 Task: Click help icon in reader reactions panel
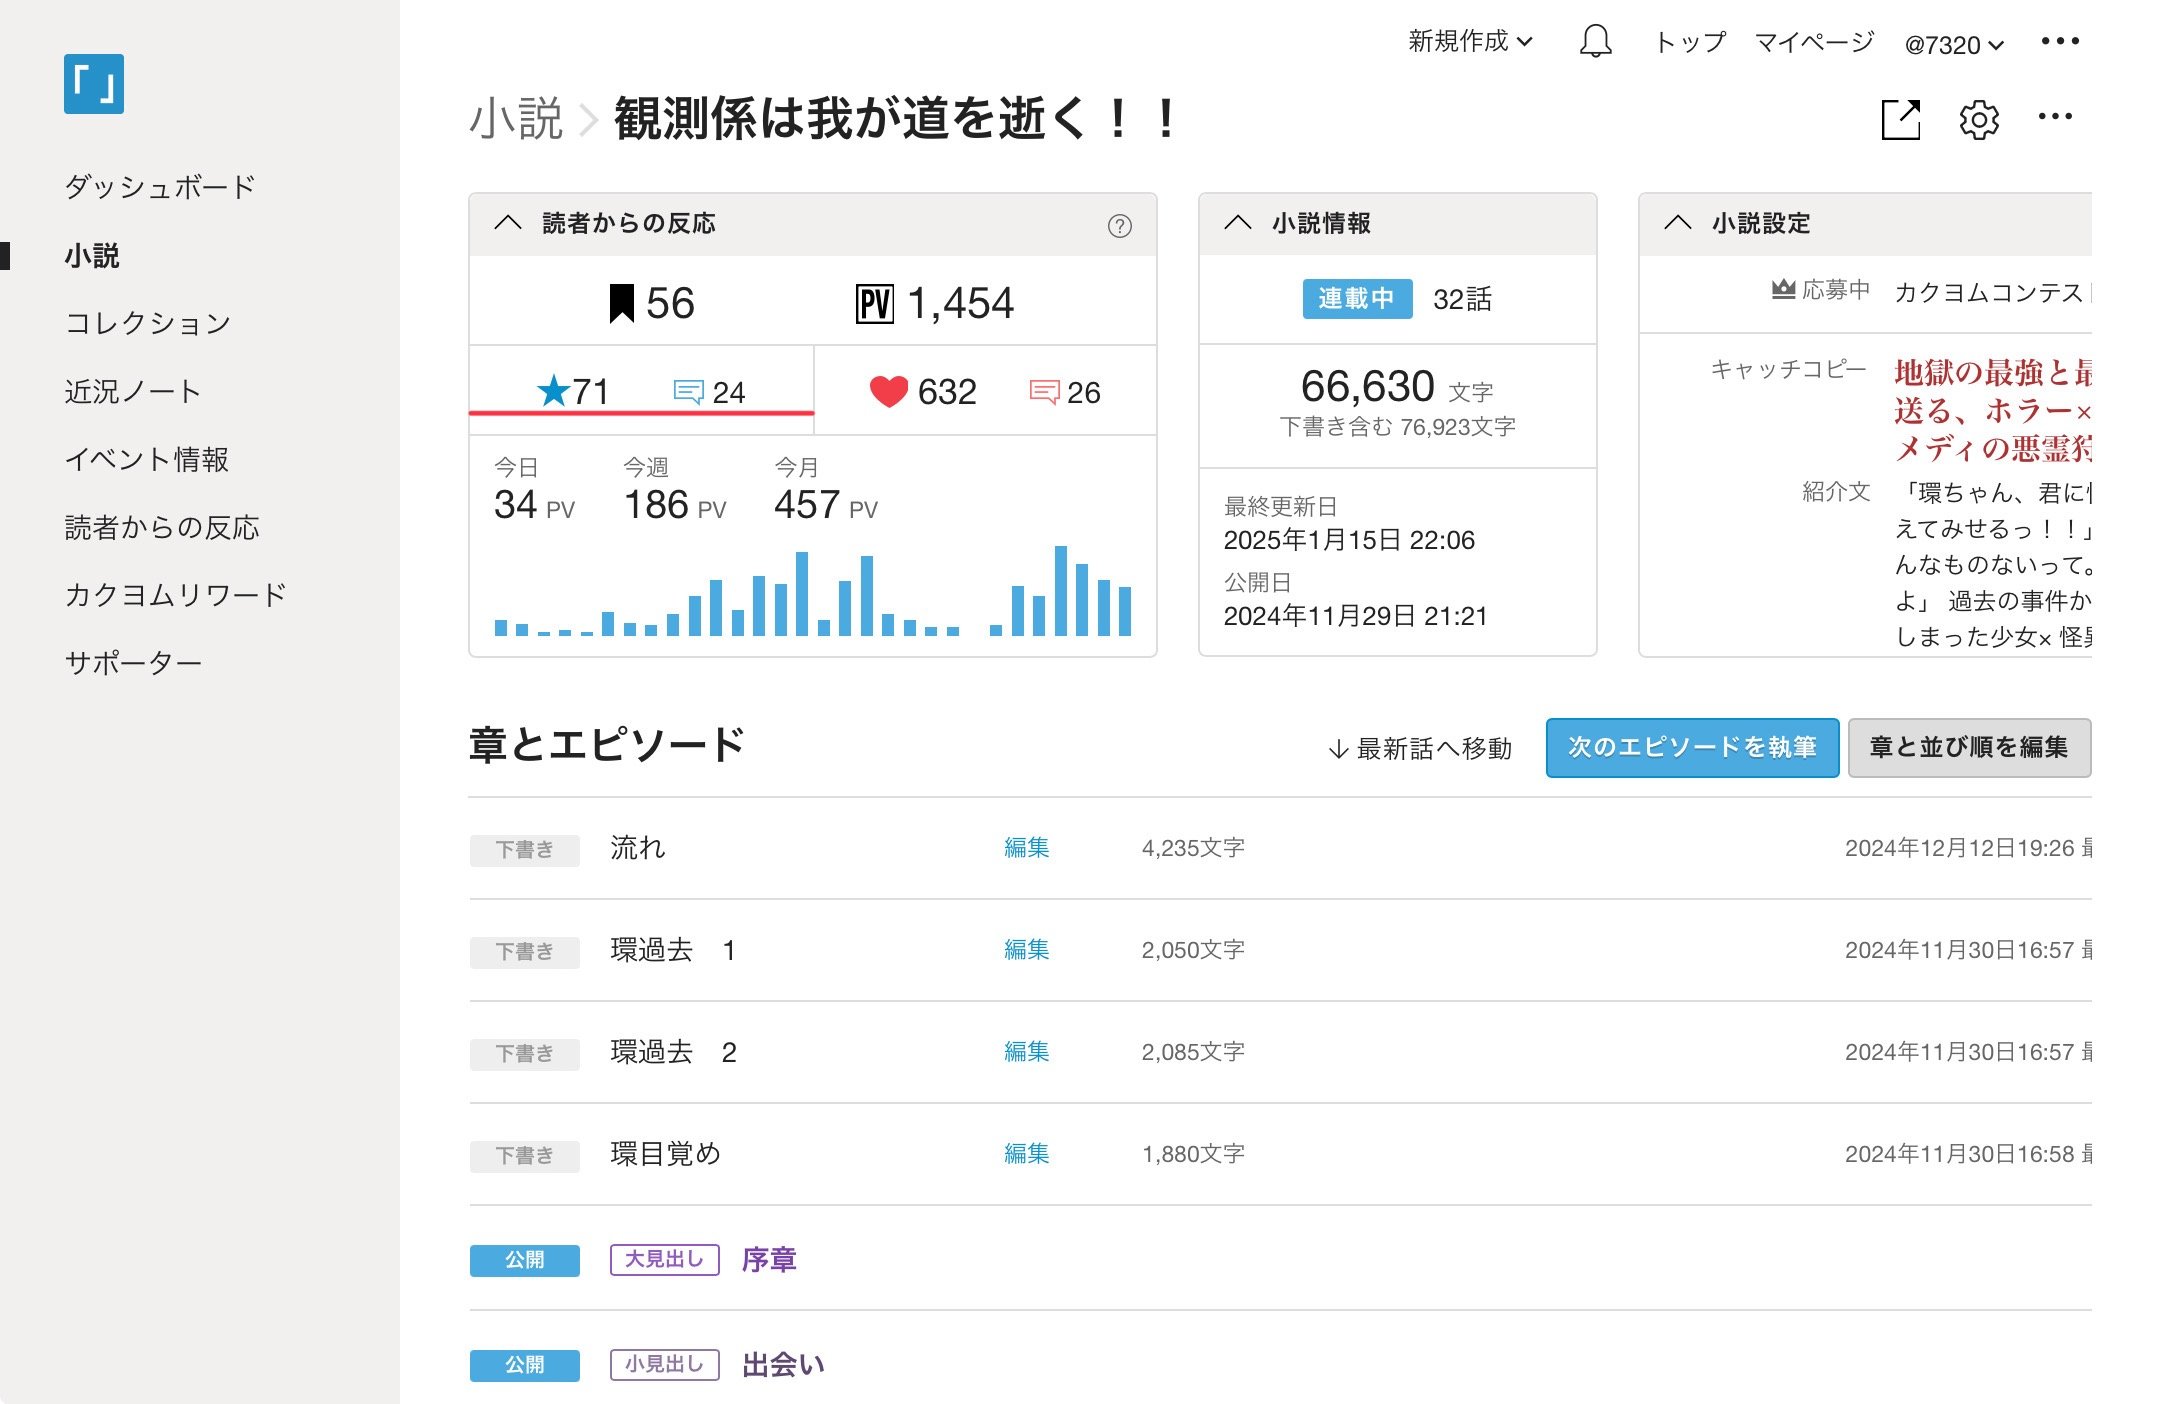[x=1119, y=226]
